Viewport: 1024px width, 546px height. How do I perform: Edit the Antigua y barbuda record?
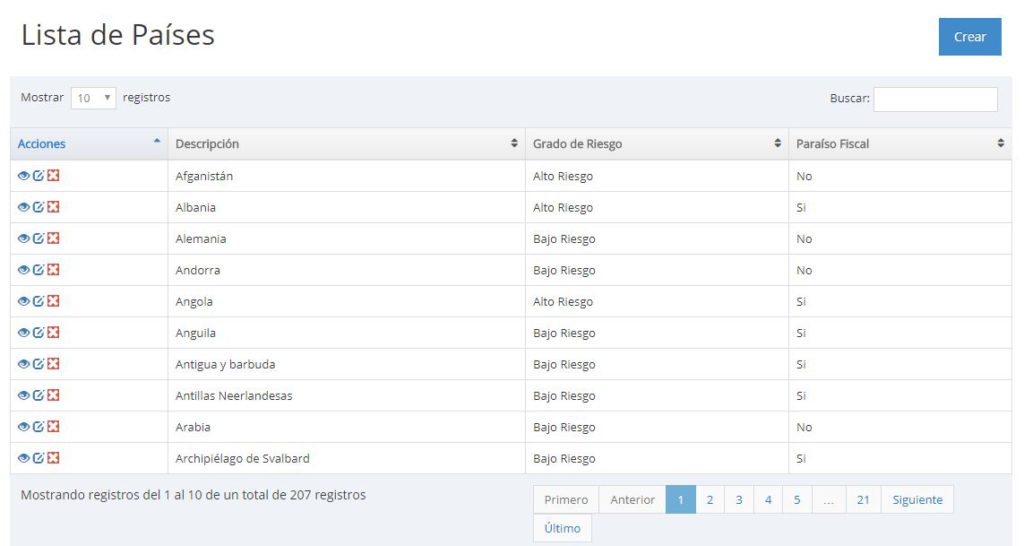(x=39, y=364)
